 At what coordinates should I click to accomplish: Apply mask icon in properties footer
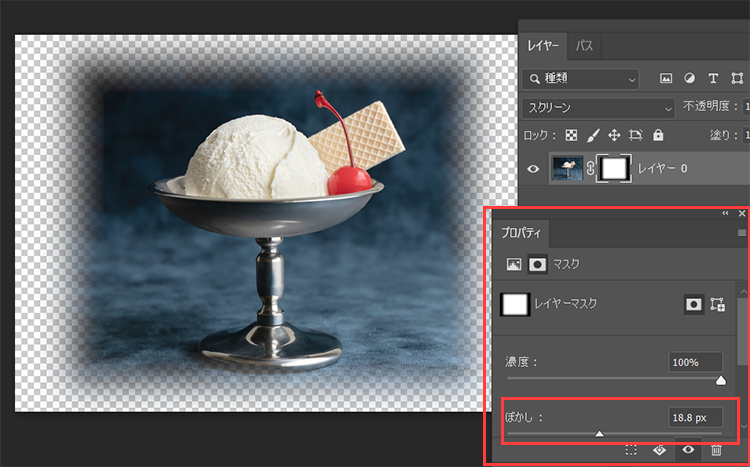659,450
